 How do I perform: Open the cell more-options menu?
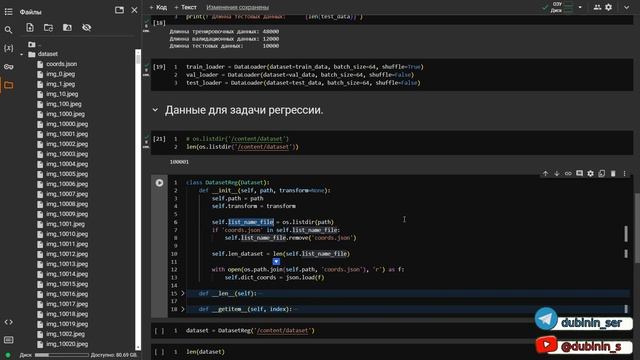[x=624, y=173]
